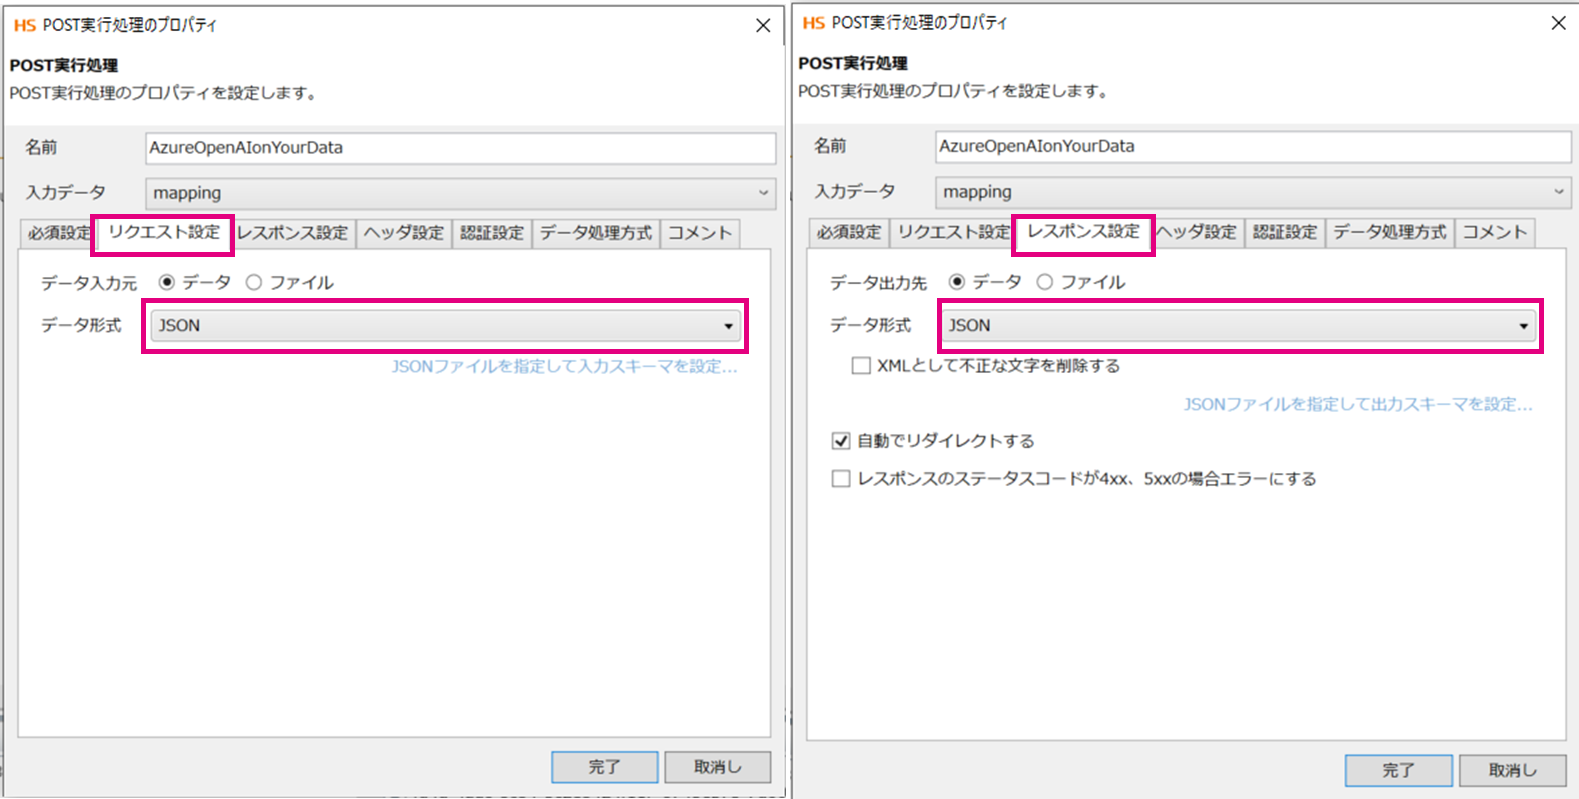Viewport: 1579px width, 799px height.
Task: Open データ形式 JSON dropdown in left dialog
Action: tap(445, 325)
